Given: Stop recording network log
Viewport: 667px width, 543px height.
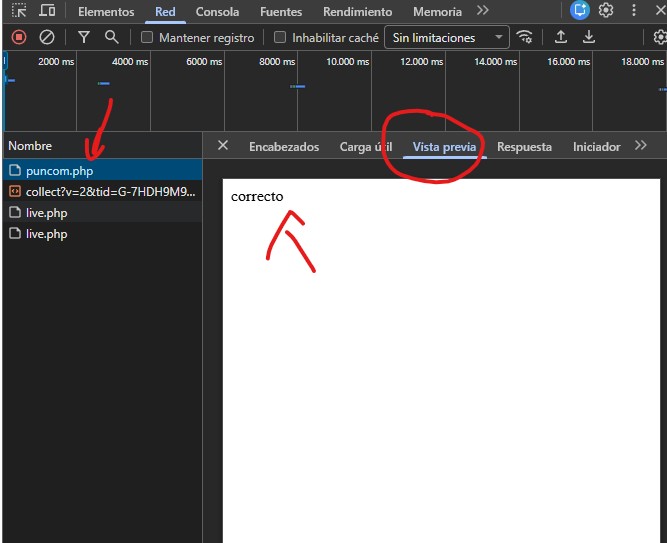Looking at the screenshot, I should click(x=19, y=37).
